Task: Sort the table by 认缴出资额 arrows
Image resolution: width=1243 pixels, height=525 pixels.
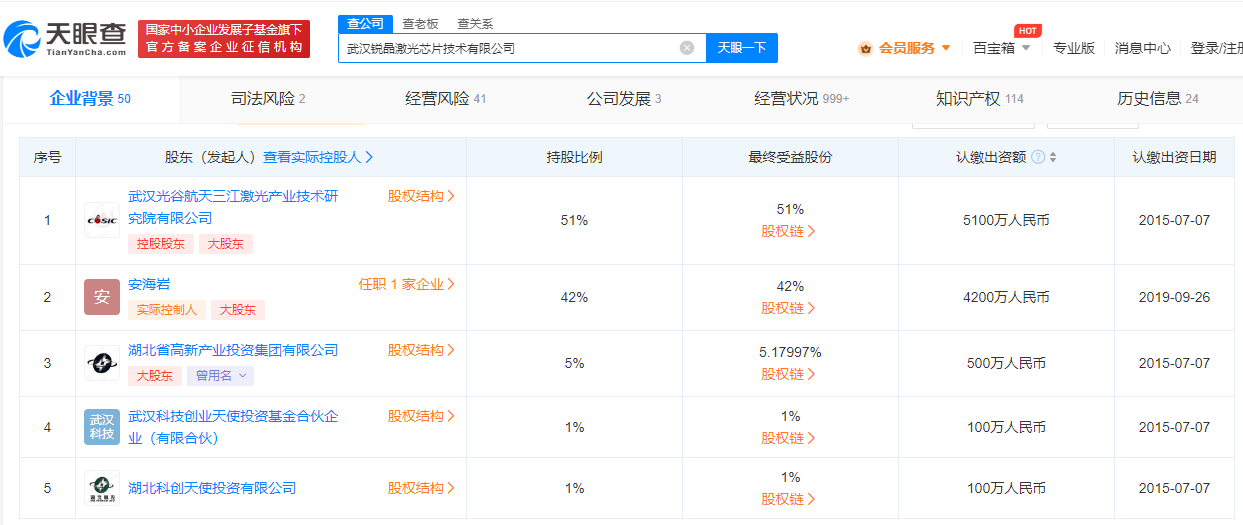Action: pyautogui.click(x=1053, y=157)
